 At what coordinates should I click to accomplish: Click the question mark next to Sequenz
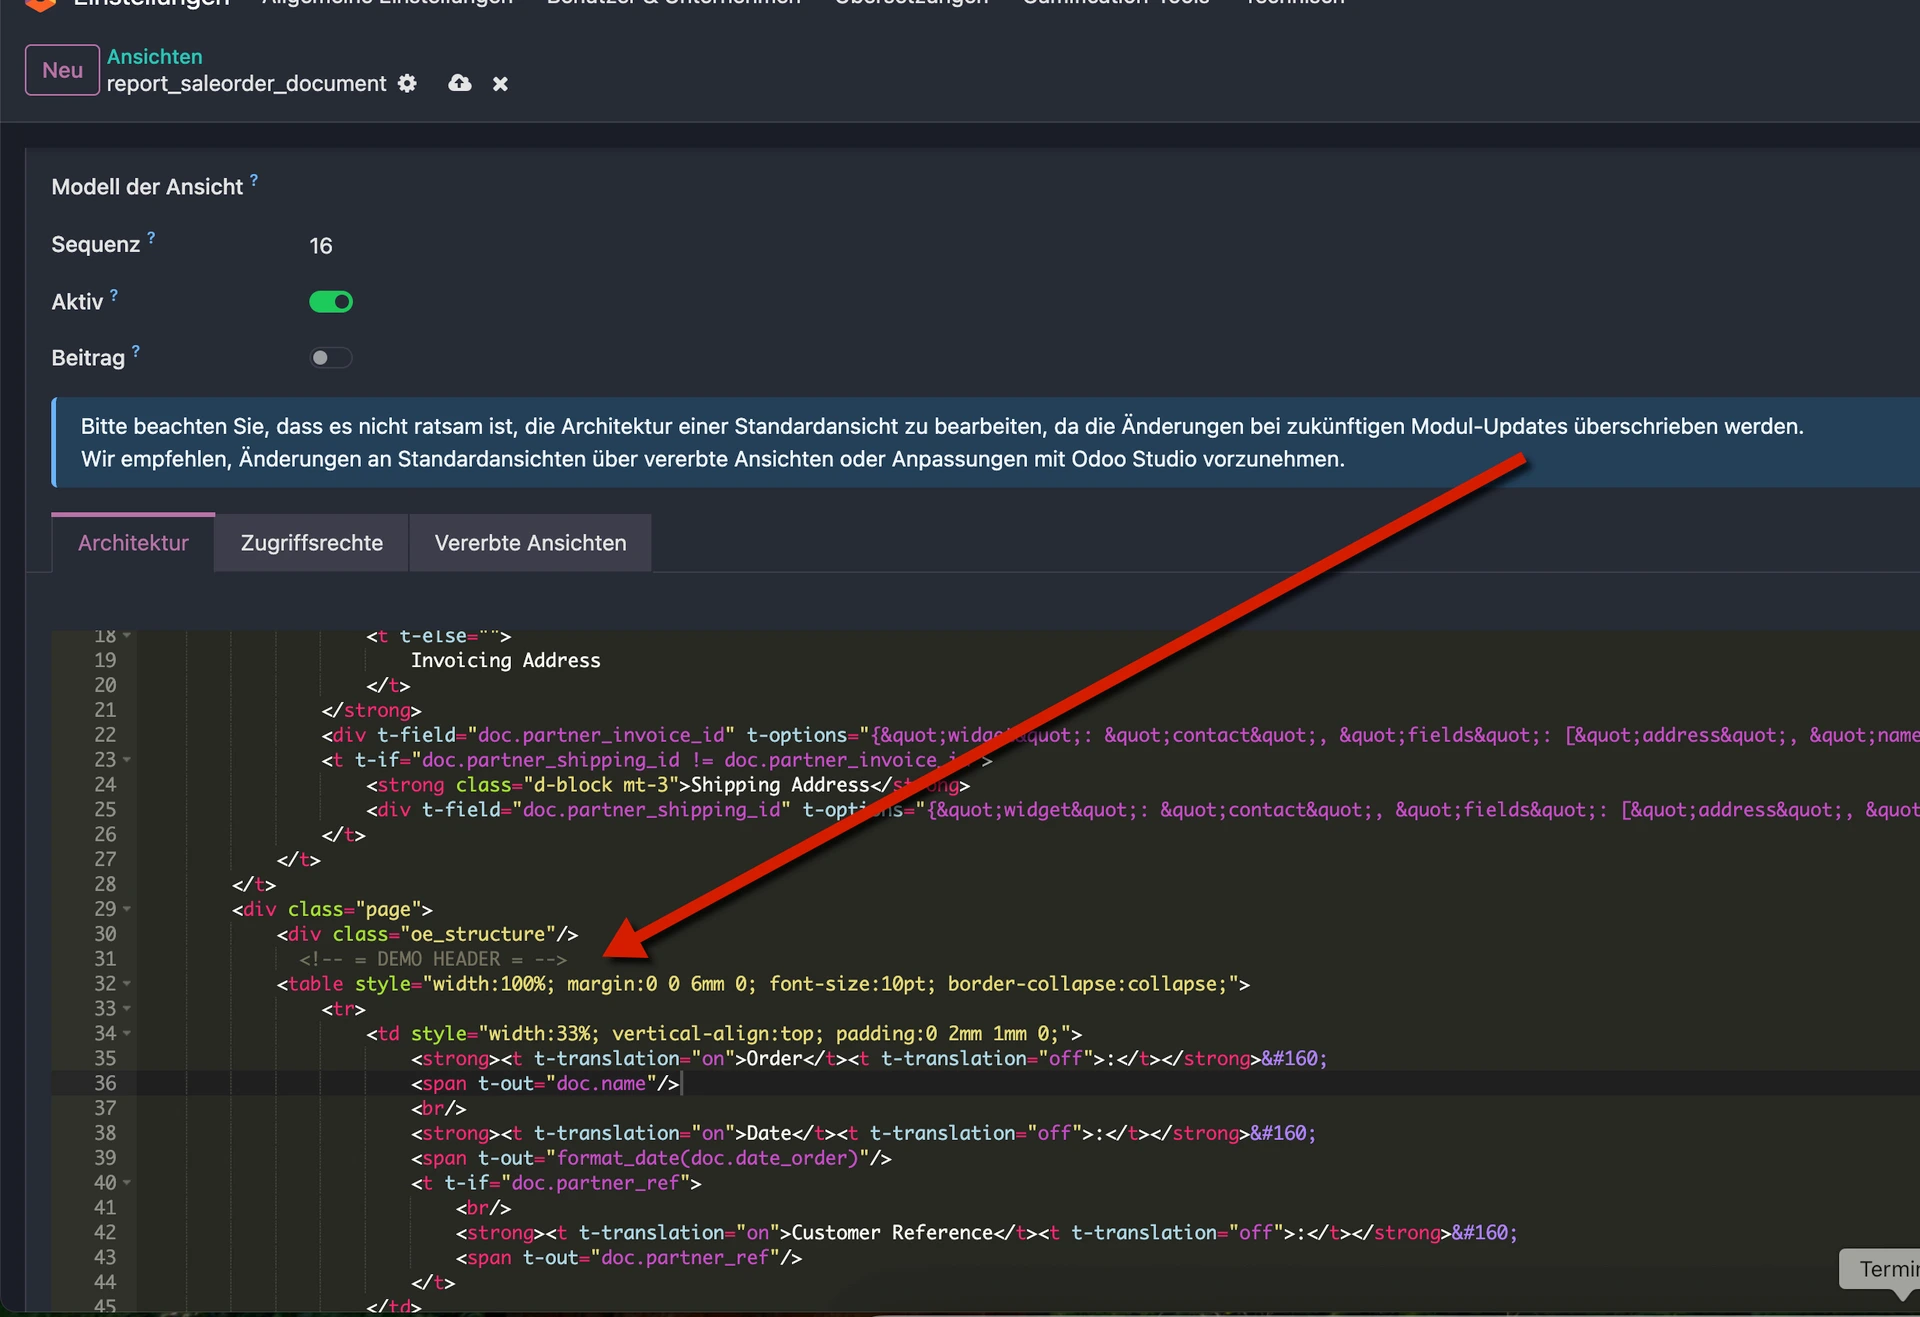click(150, 236)
